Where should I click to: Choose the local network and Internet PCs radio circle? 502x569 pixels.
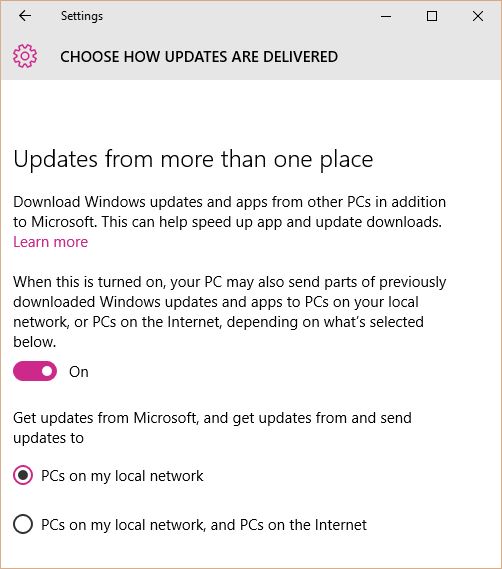23,524
